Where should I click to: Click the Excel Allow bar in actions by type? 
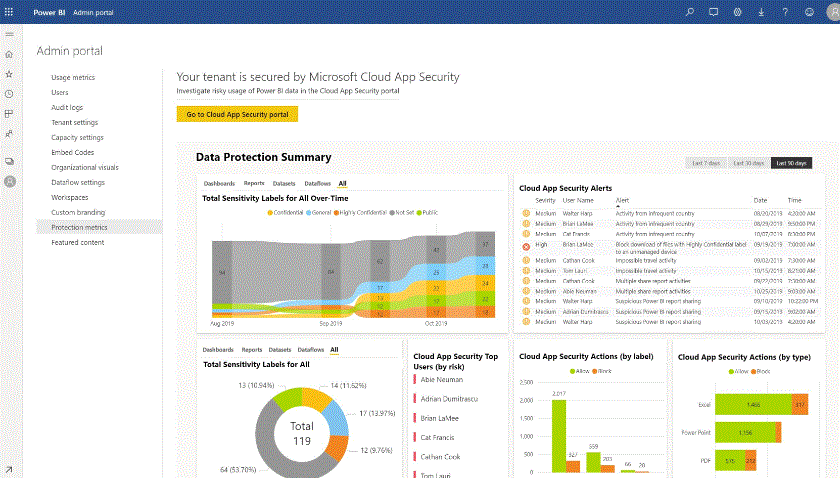(753, 405)
